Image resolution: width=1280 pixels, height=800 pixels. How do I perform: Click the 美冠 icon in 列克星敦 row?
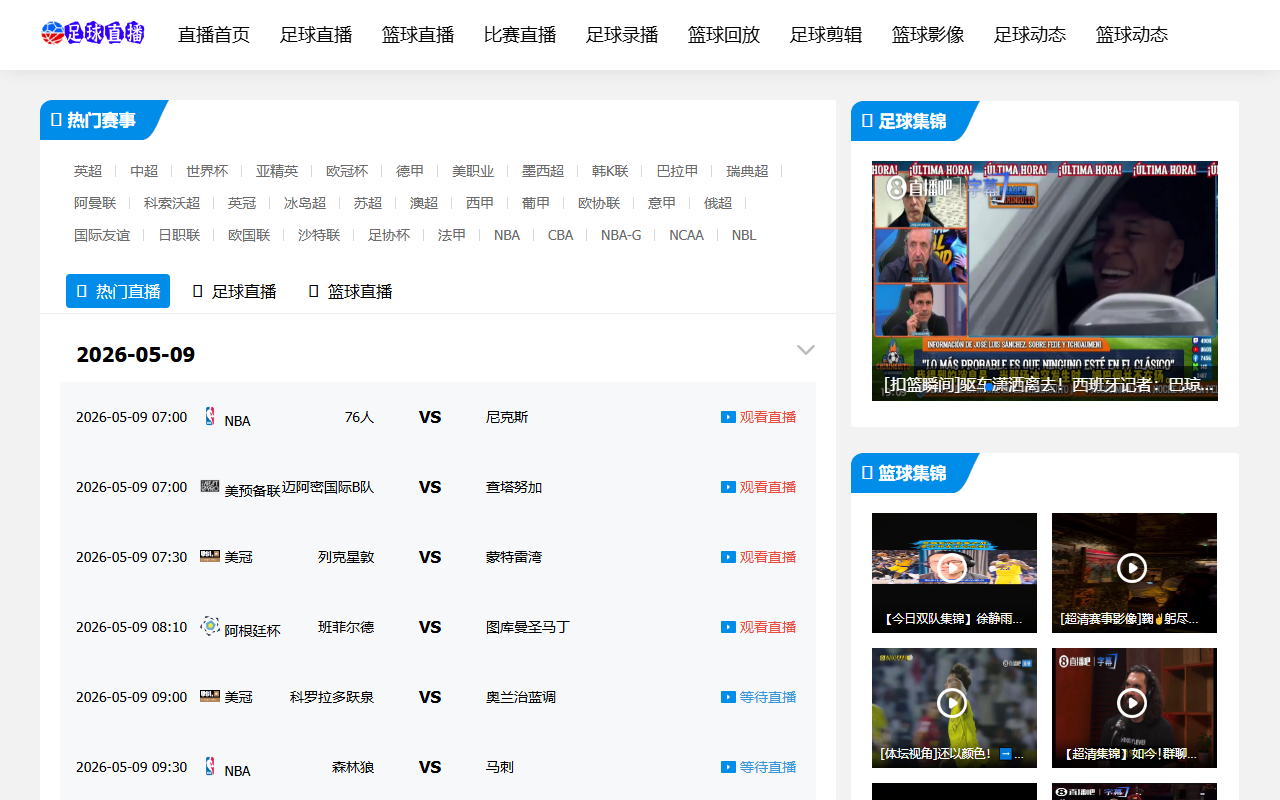tap(210, 556)
